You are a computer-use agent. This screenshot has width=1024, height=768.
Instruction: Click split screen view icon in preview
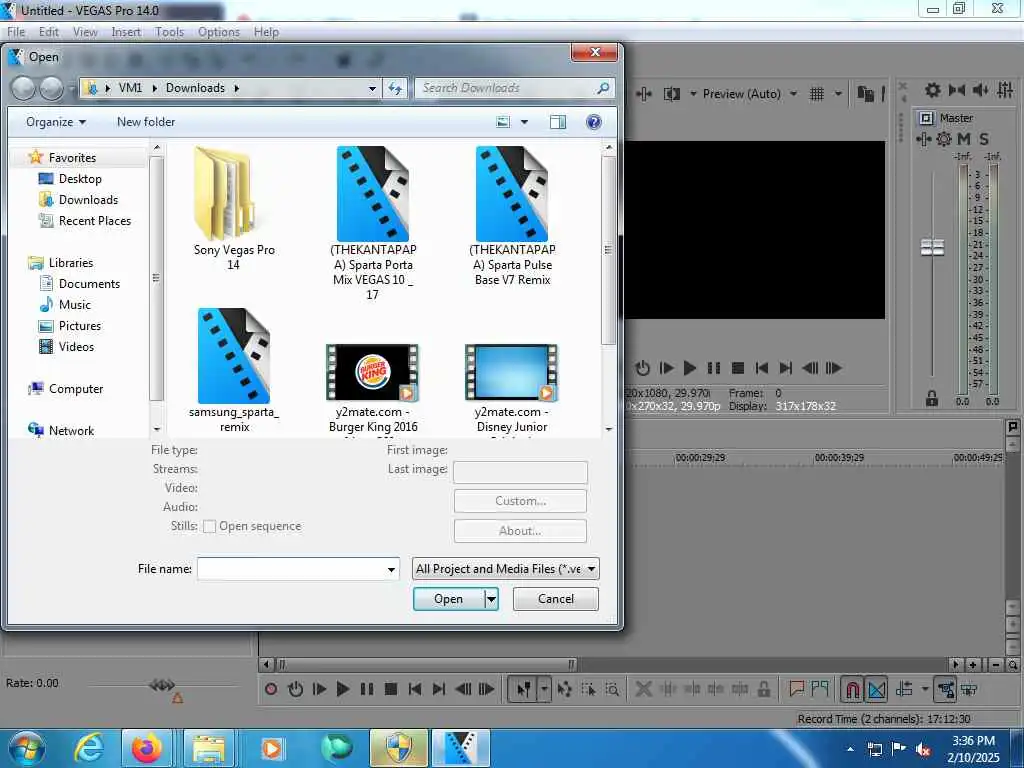coord(671,94)
